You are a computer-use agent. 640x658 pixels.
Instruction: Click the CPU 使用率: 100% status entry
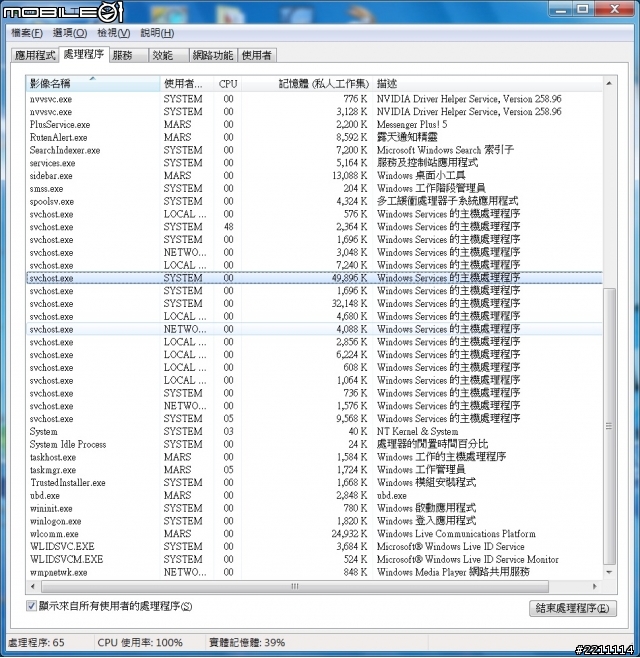[x=140, y=642]
